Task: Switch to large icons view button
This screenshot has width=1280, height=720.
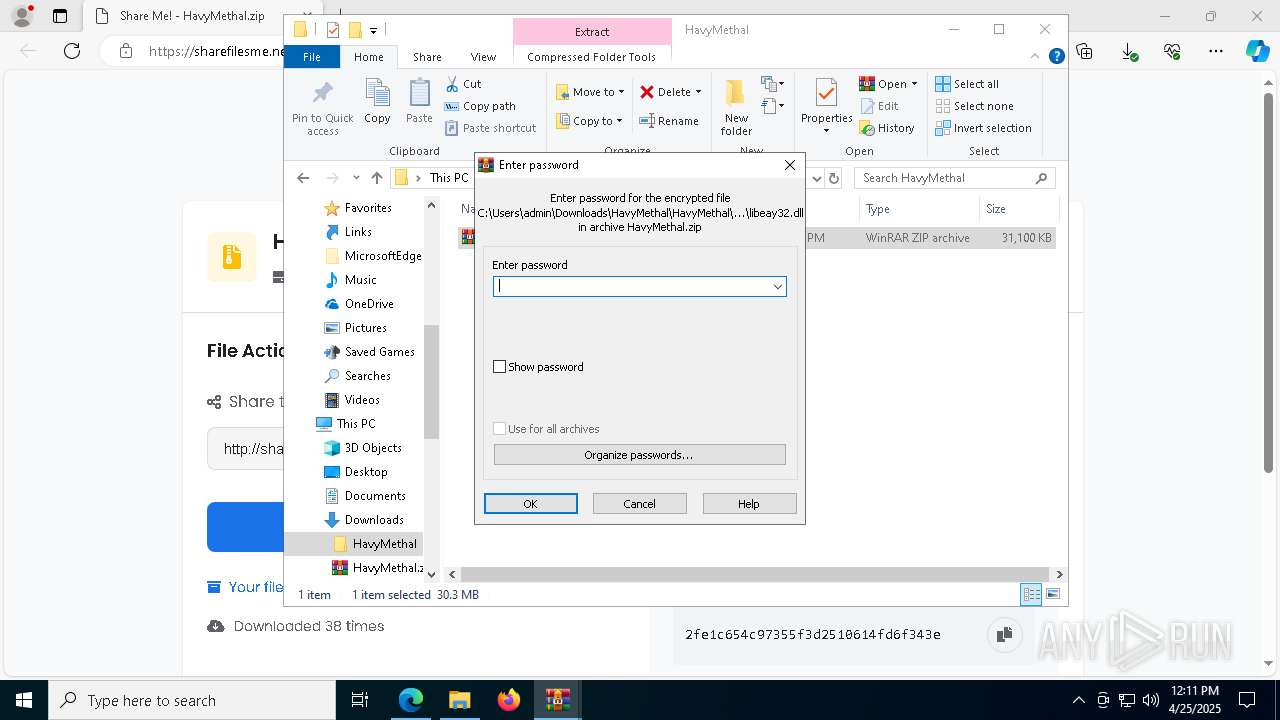Action: coord(1052,594)
